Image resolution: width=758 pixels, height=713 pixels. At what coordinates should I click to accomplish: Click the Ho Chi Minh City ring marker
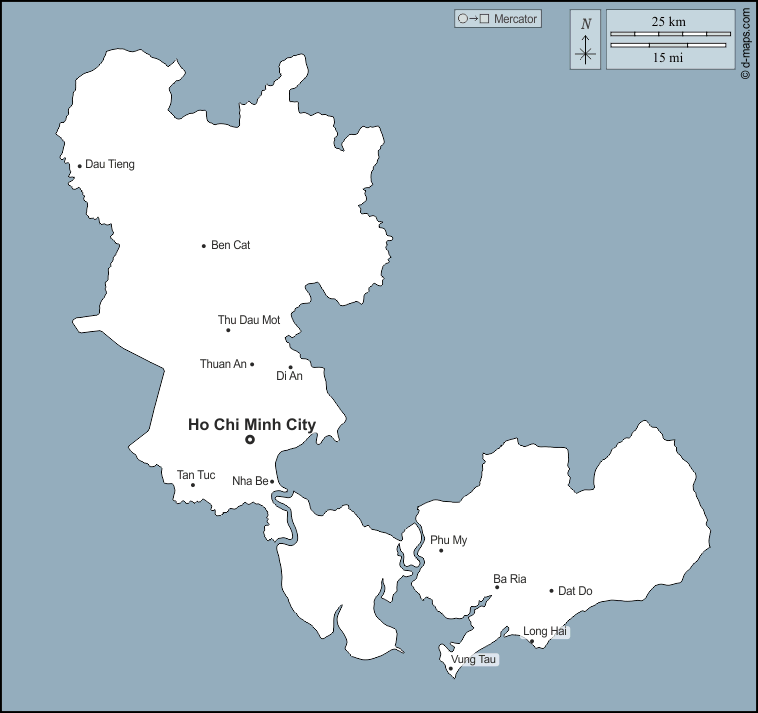(x=250, y=439)
